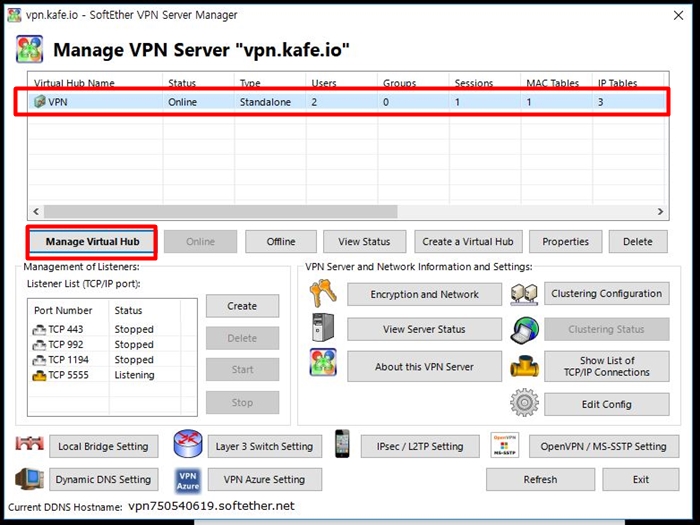
Task: Click the gear icon beside Edit Config
Action: (524, 402)
